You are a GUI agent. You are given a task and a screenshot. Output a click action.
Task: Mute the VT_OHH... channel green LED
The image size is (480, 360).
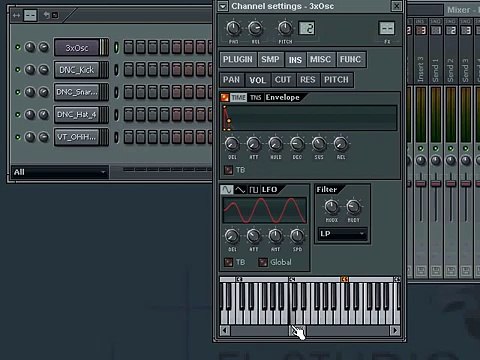coord(18,137)
